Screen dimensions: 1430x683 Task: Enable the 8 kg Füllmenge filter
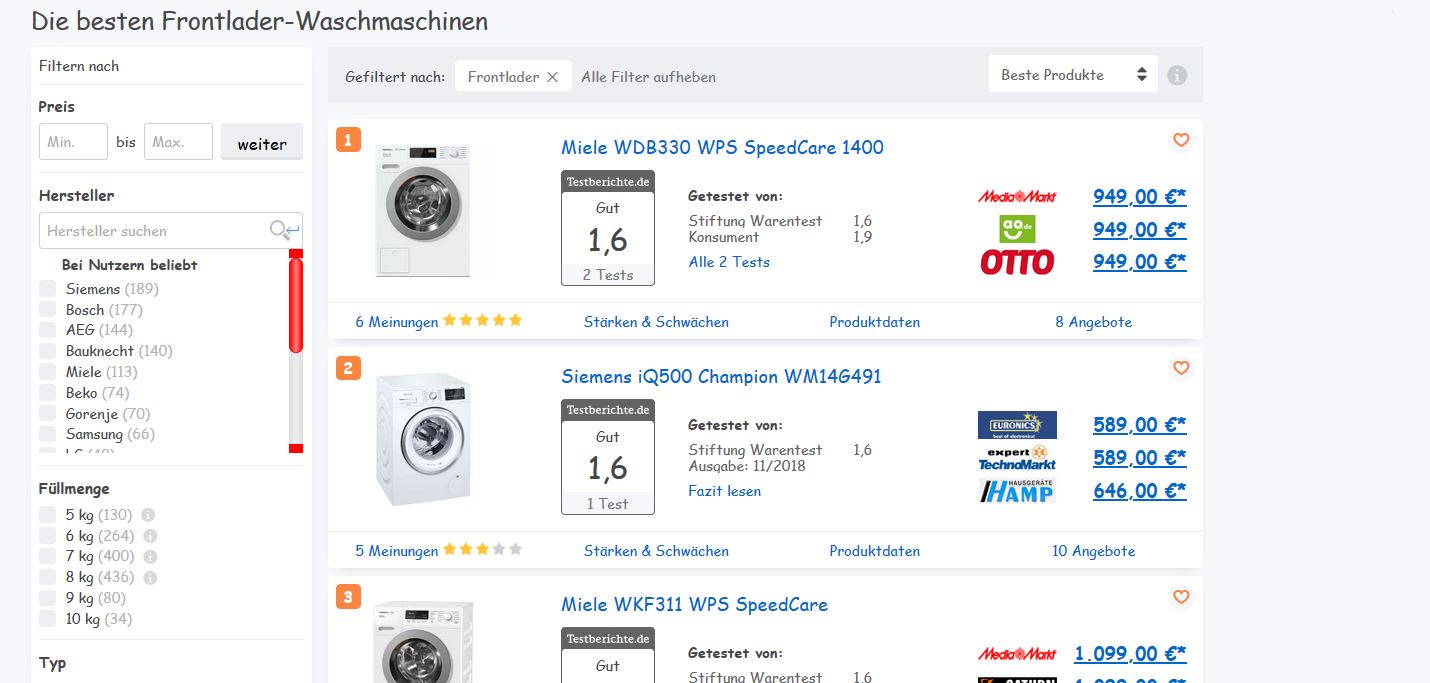(47, 577)
